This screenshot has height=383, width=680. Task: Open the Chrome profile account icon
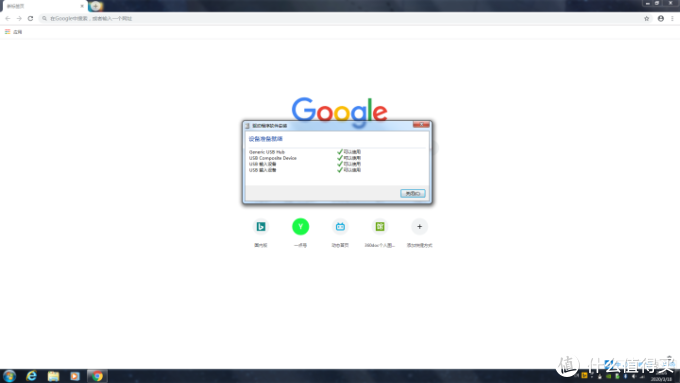pos(660,19)
